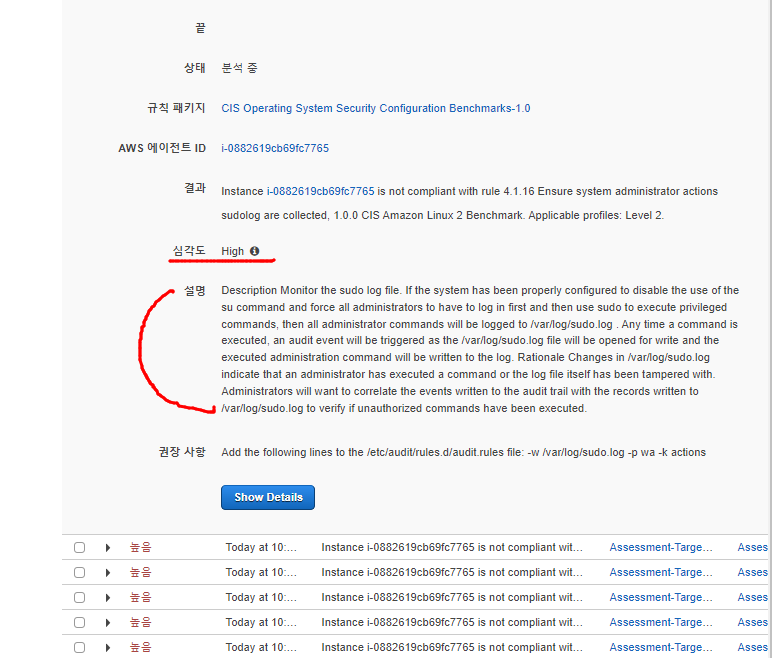Image resolution: width=772 pixels, height=658 pixels.
Task: Expand the fourth finding row below Show Details
Action: pos(108,623)
